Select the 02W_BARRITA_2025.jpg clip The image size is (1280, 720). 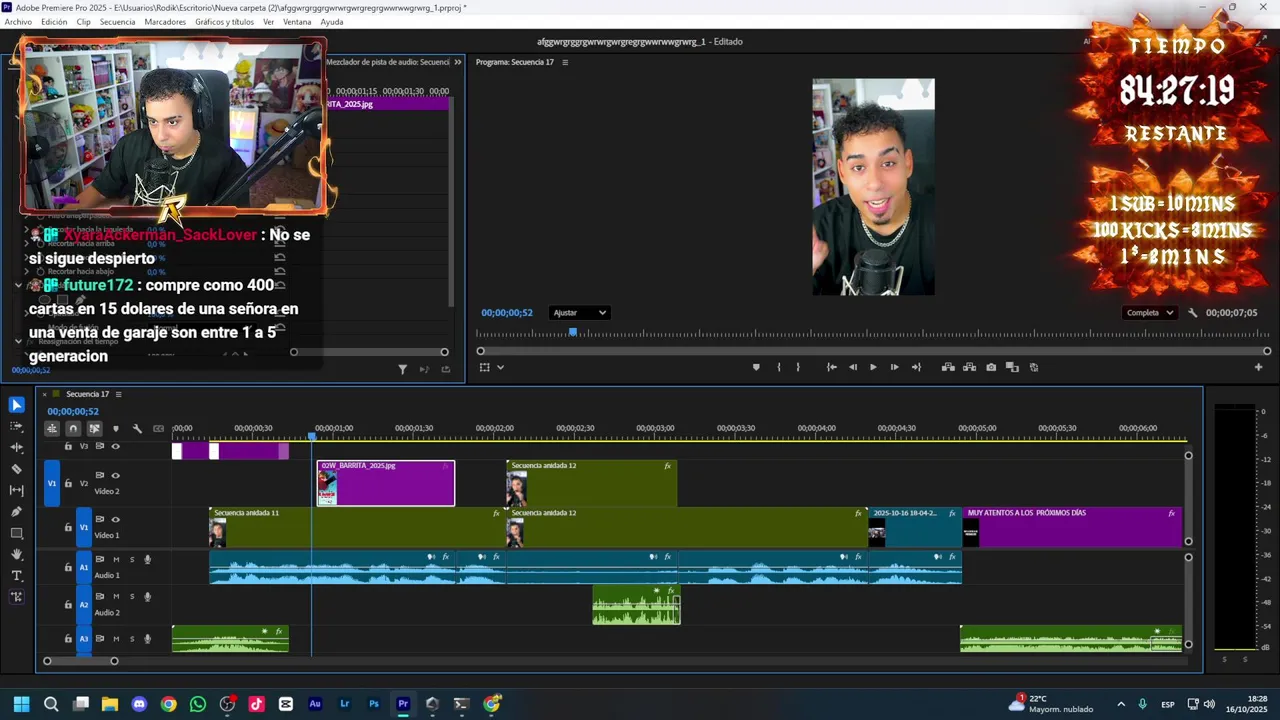click(x=386, y=484)
